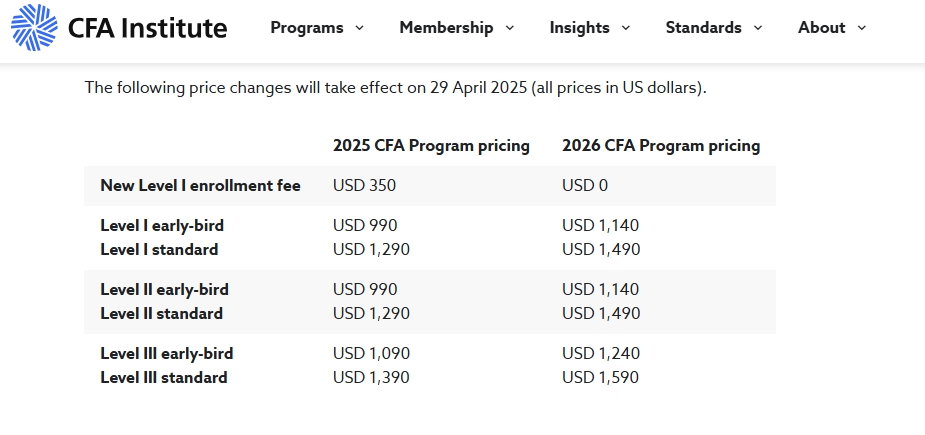
Task: Click the CFA Institute wordmark text
Action: (x=147, y=28)
